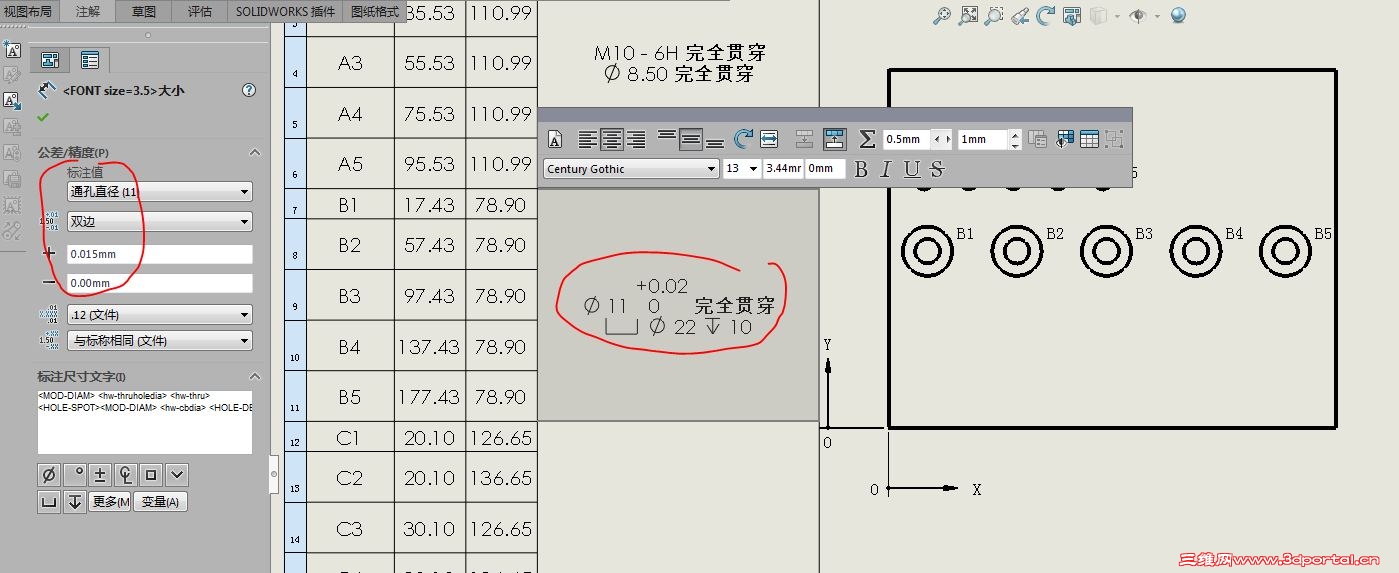Viewport: 1399px width, 573px height.
Task: Click the Sigma equation icon
Action: pyautogui.click(x=868, y=139)
